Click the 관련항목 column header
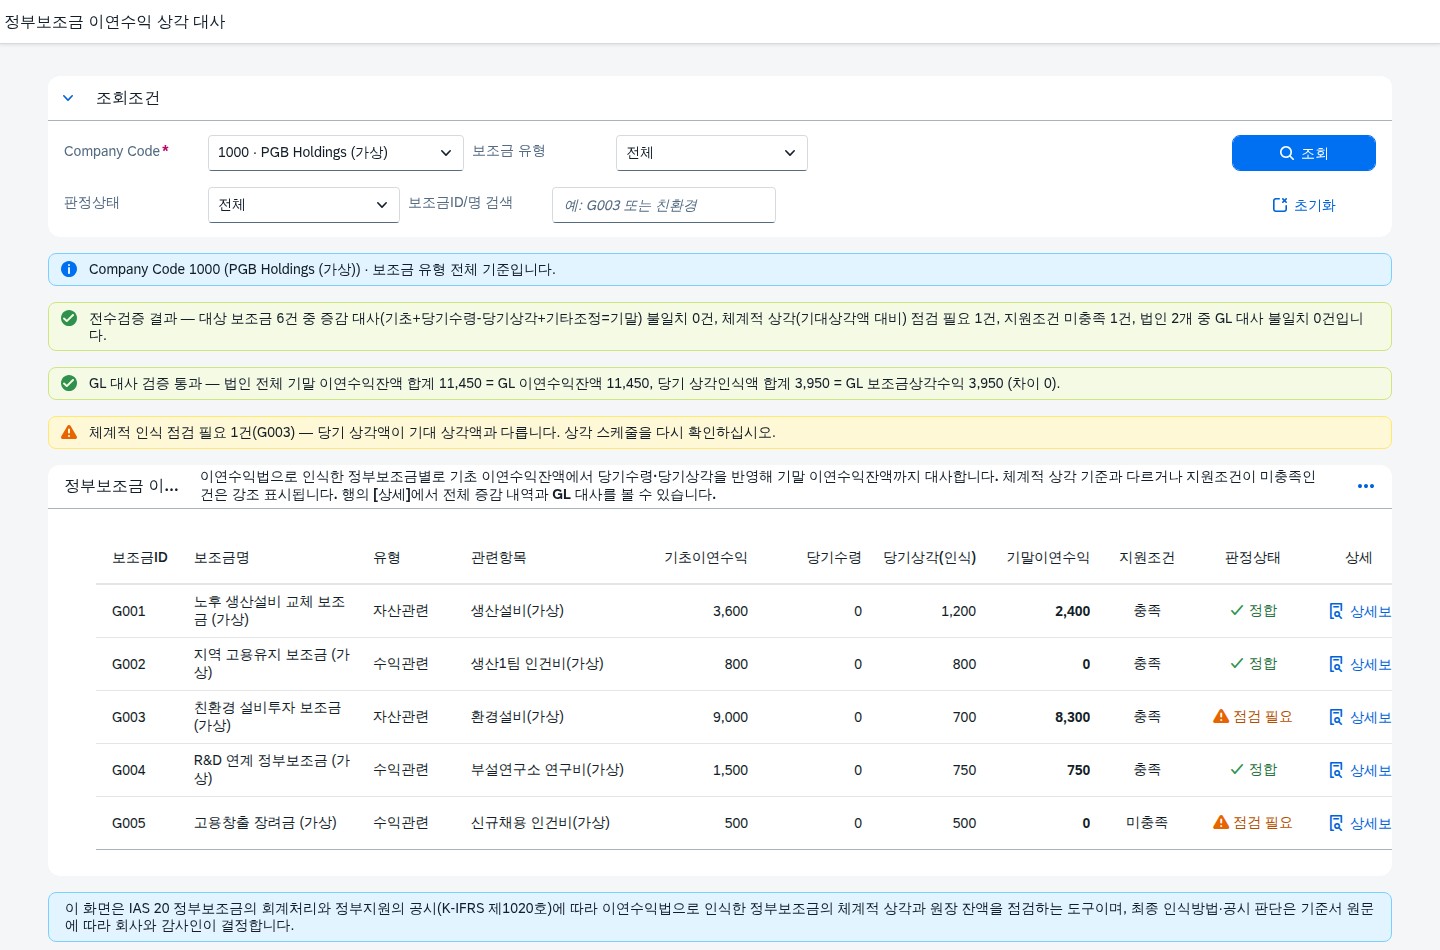The image size is (1440, 950). [x=498, y=558]
